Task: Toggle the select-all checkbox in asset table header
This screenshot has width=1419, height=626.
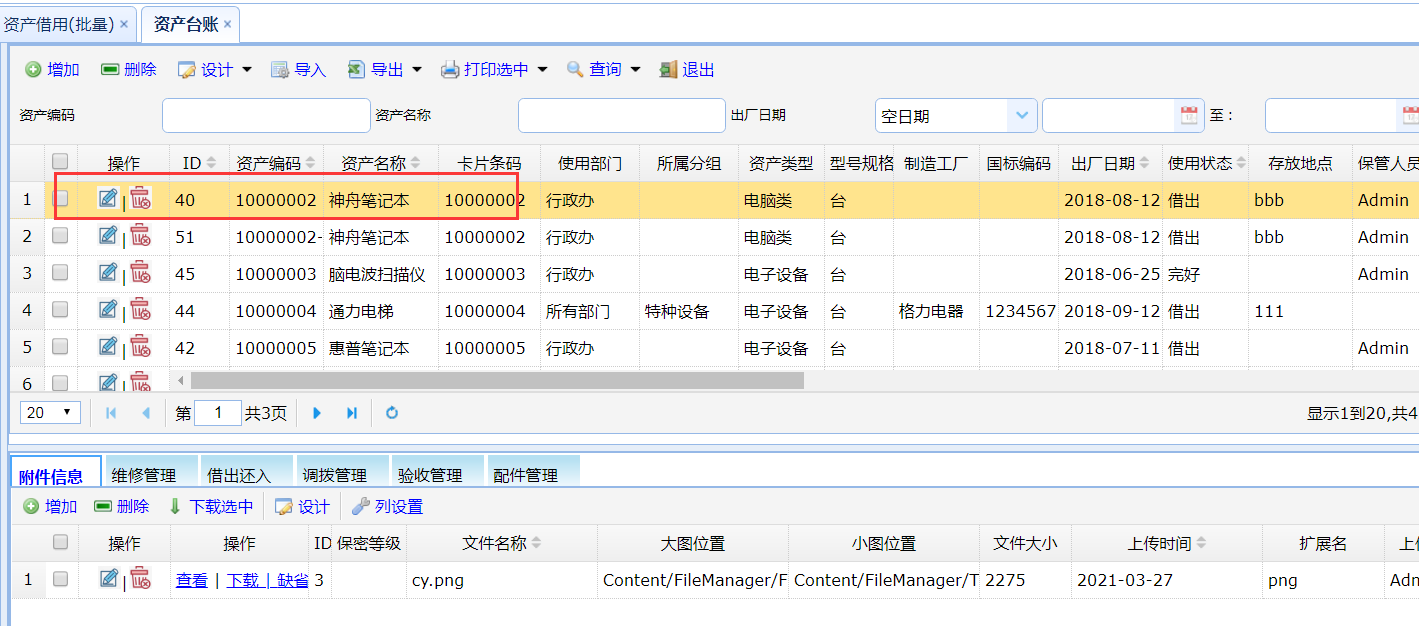Action: (x=60, y=161)
